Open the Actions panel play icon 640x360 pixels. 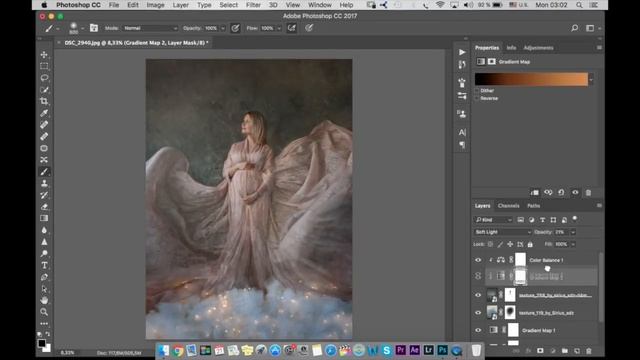(x=462, y=52)
